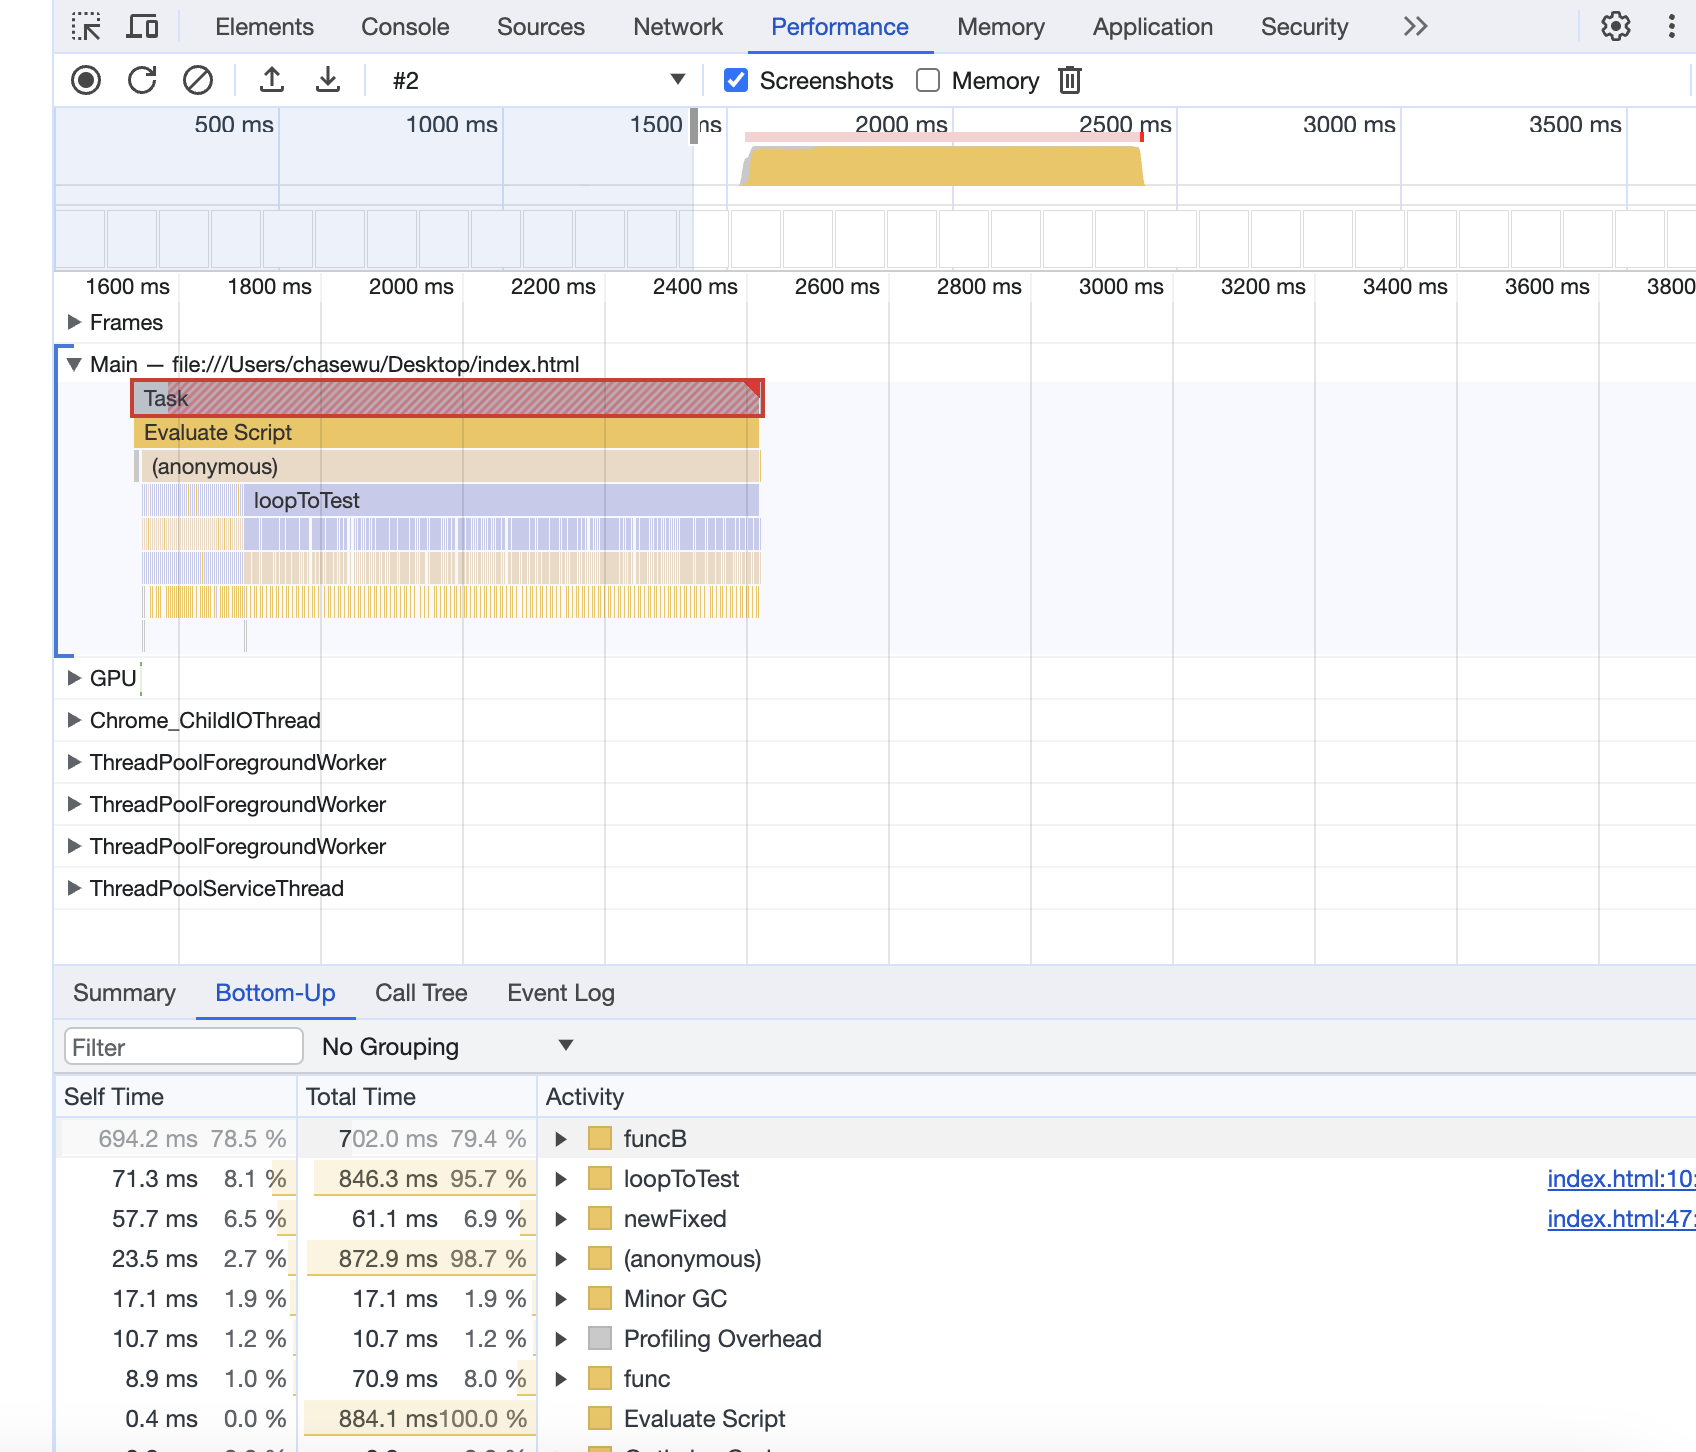Expand the (anonymous) row arrow in table
This screenshot has width=1696, height=1452.
561,1258
